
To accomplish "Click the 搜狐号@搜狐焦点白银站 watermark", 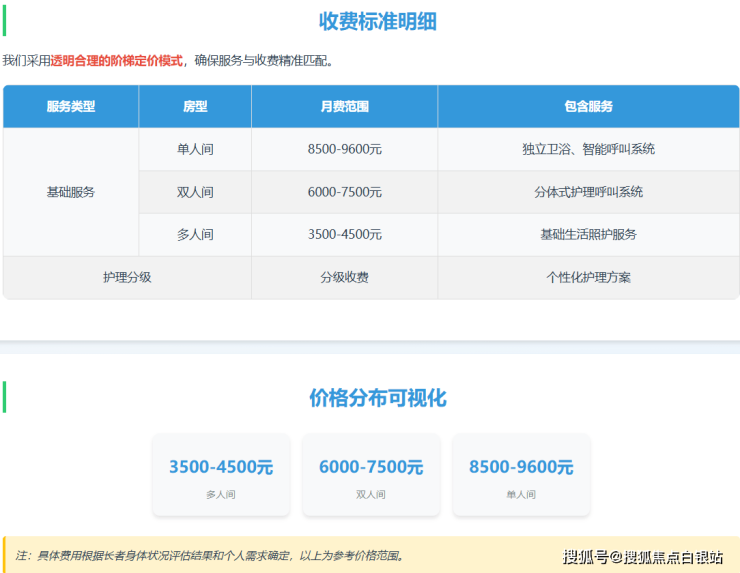I will click(x=642, y=557).
